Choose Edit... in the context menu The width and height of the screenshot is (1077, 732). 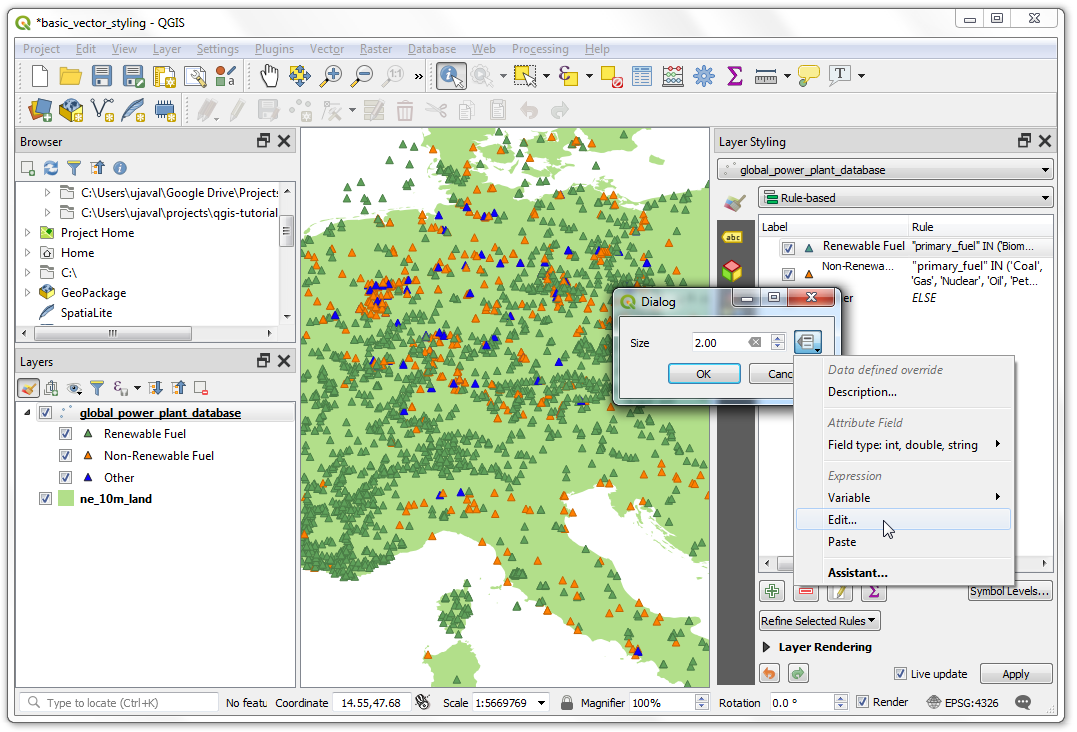(x=842, y=520)
